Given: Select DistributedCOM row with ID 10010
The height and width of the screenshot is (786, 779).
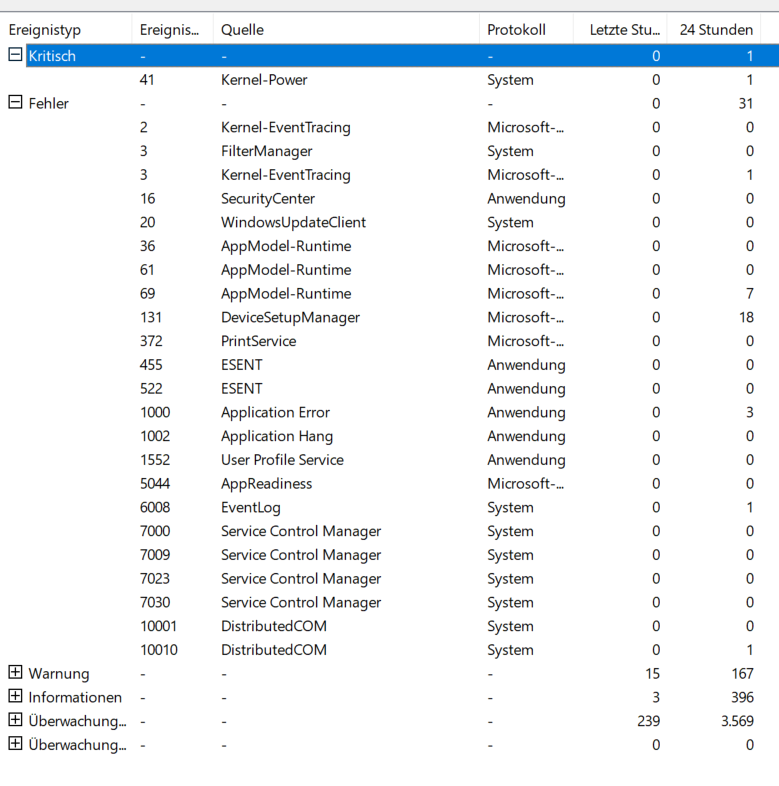Looking at the screenshot, I should [390, 650].
